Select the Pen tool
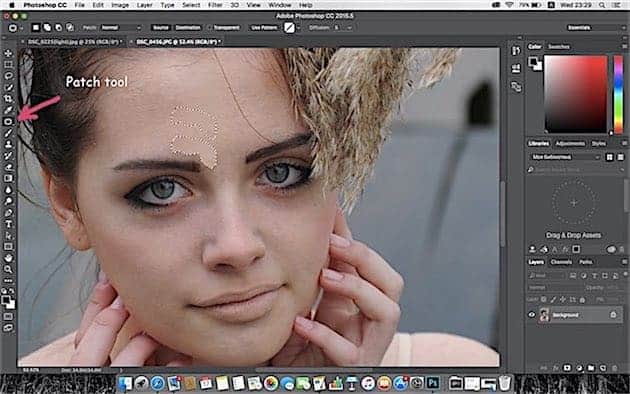The height and width of the screenshot is (394, 630). click(8, 212)
